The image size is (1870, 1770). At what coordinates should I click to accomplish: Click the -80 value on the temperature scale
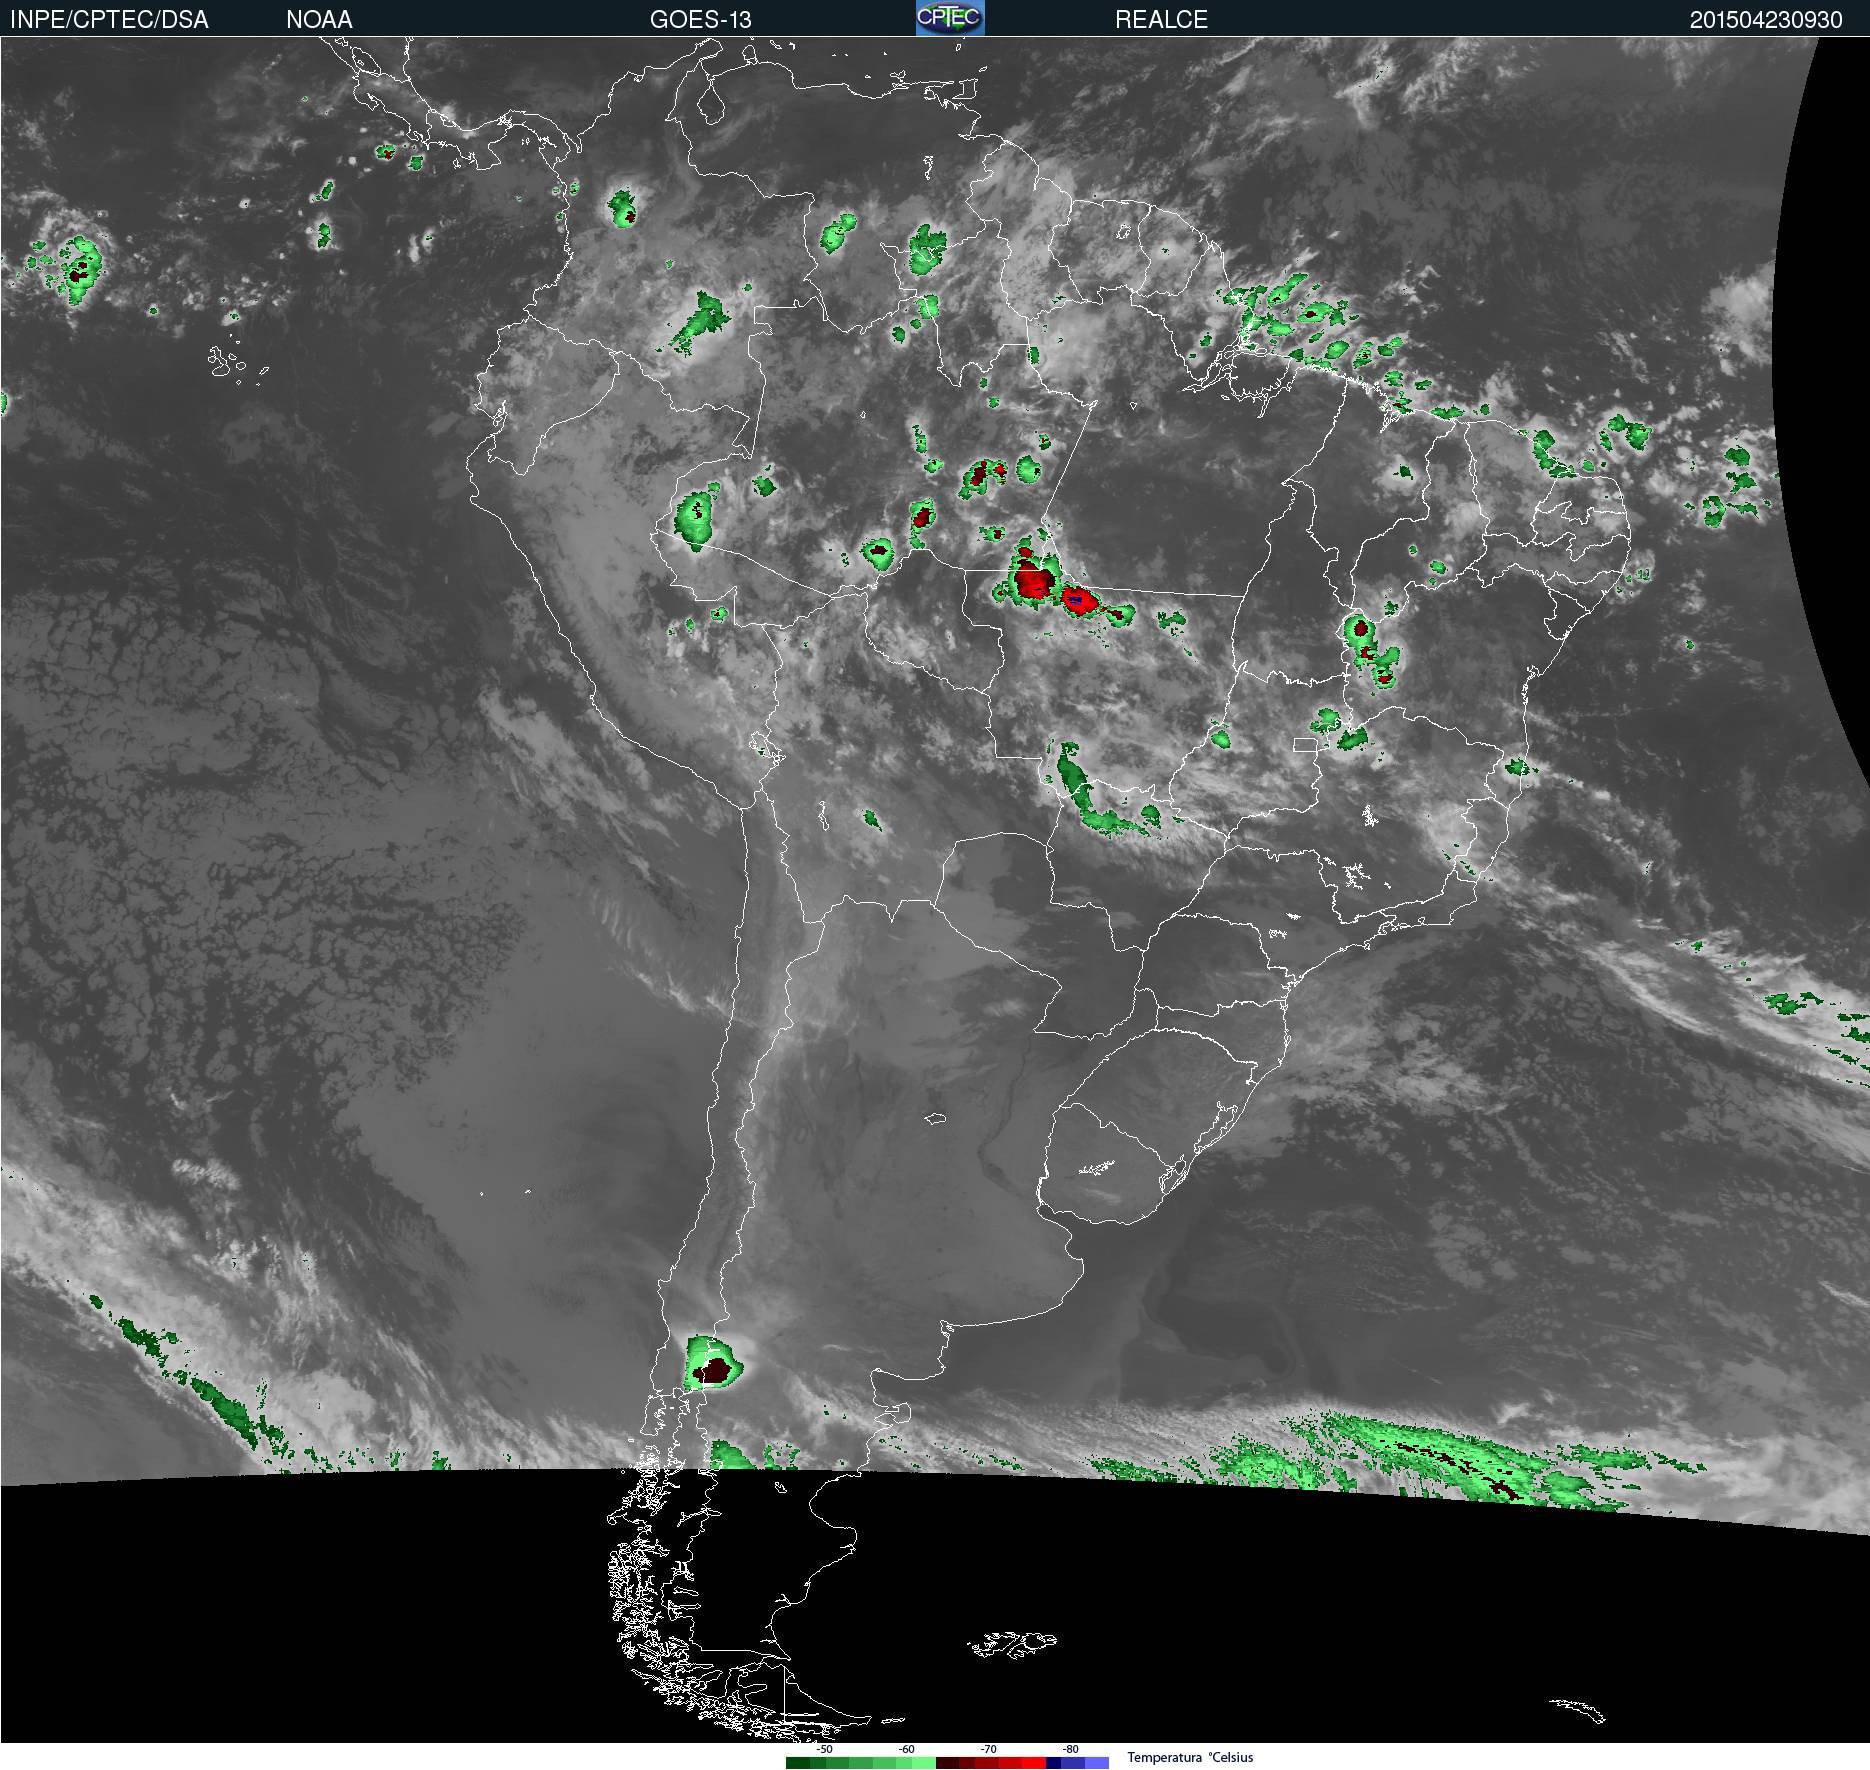pyautogui.click(x=1070, y=1749)
